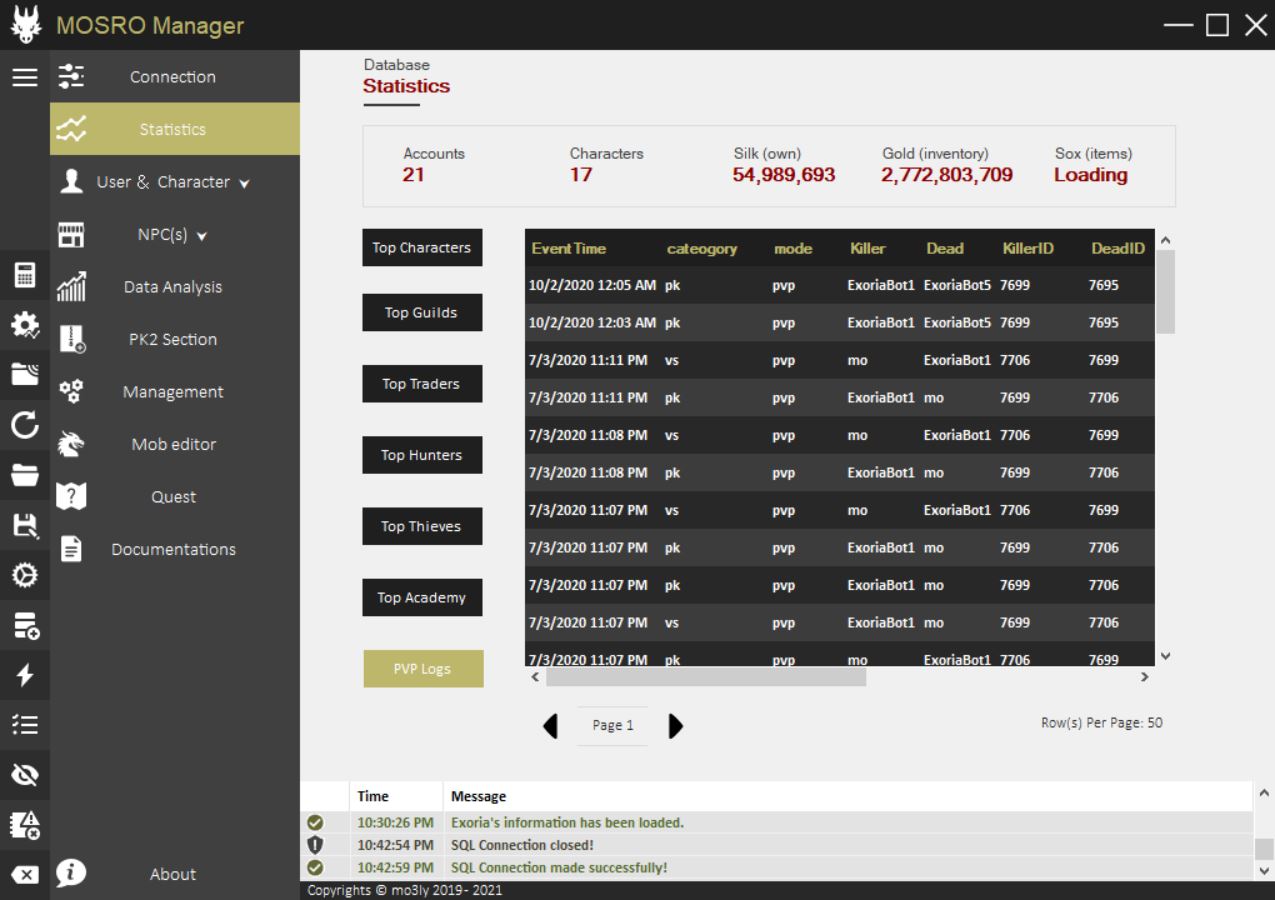The height and width of the screenshot is (900, 1275).
Task: Sort table by EventTime column header
Action: point(569,249)
